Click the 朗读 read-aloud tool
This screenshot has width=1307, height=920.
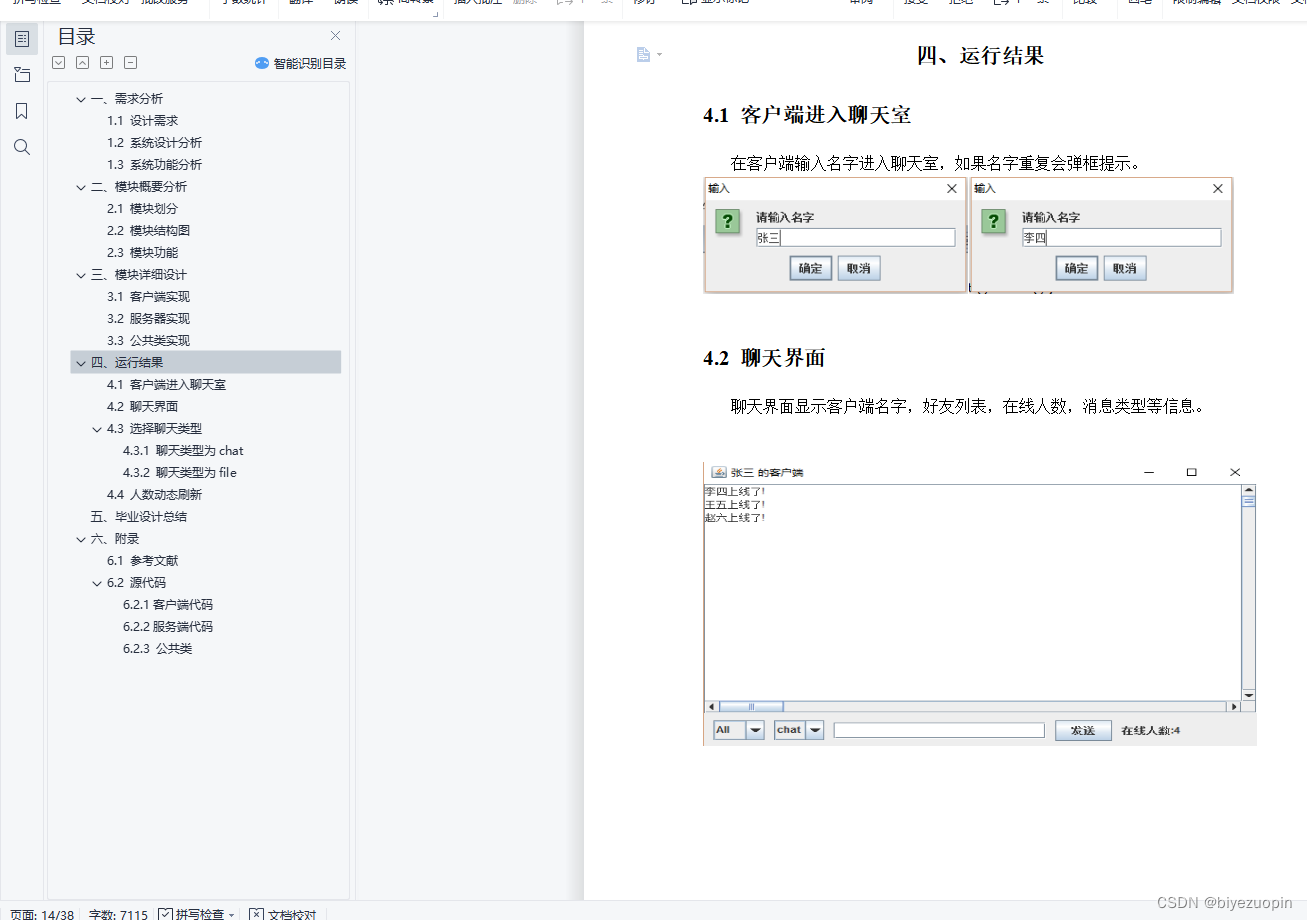[346, 5]
